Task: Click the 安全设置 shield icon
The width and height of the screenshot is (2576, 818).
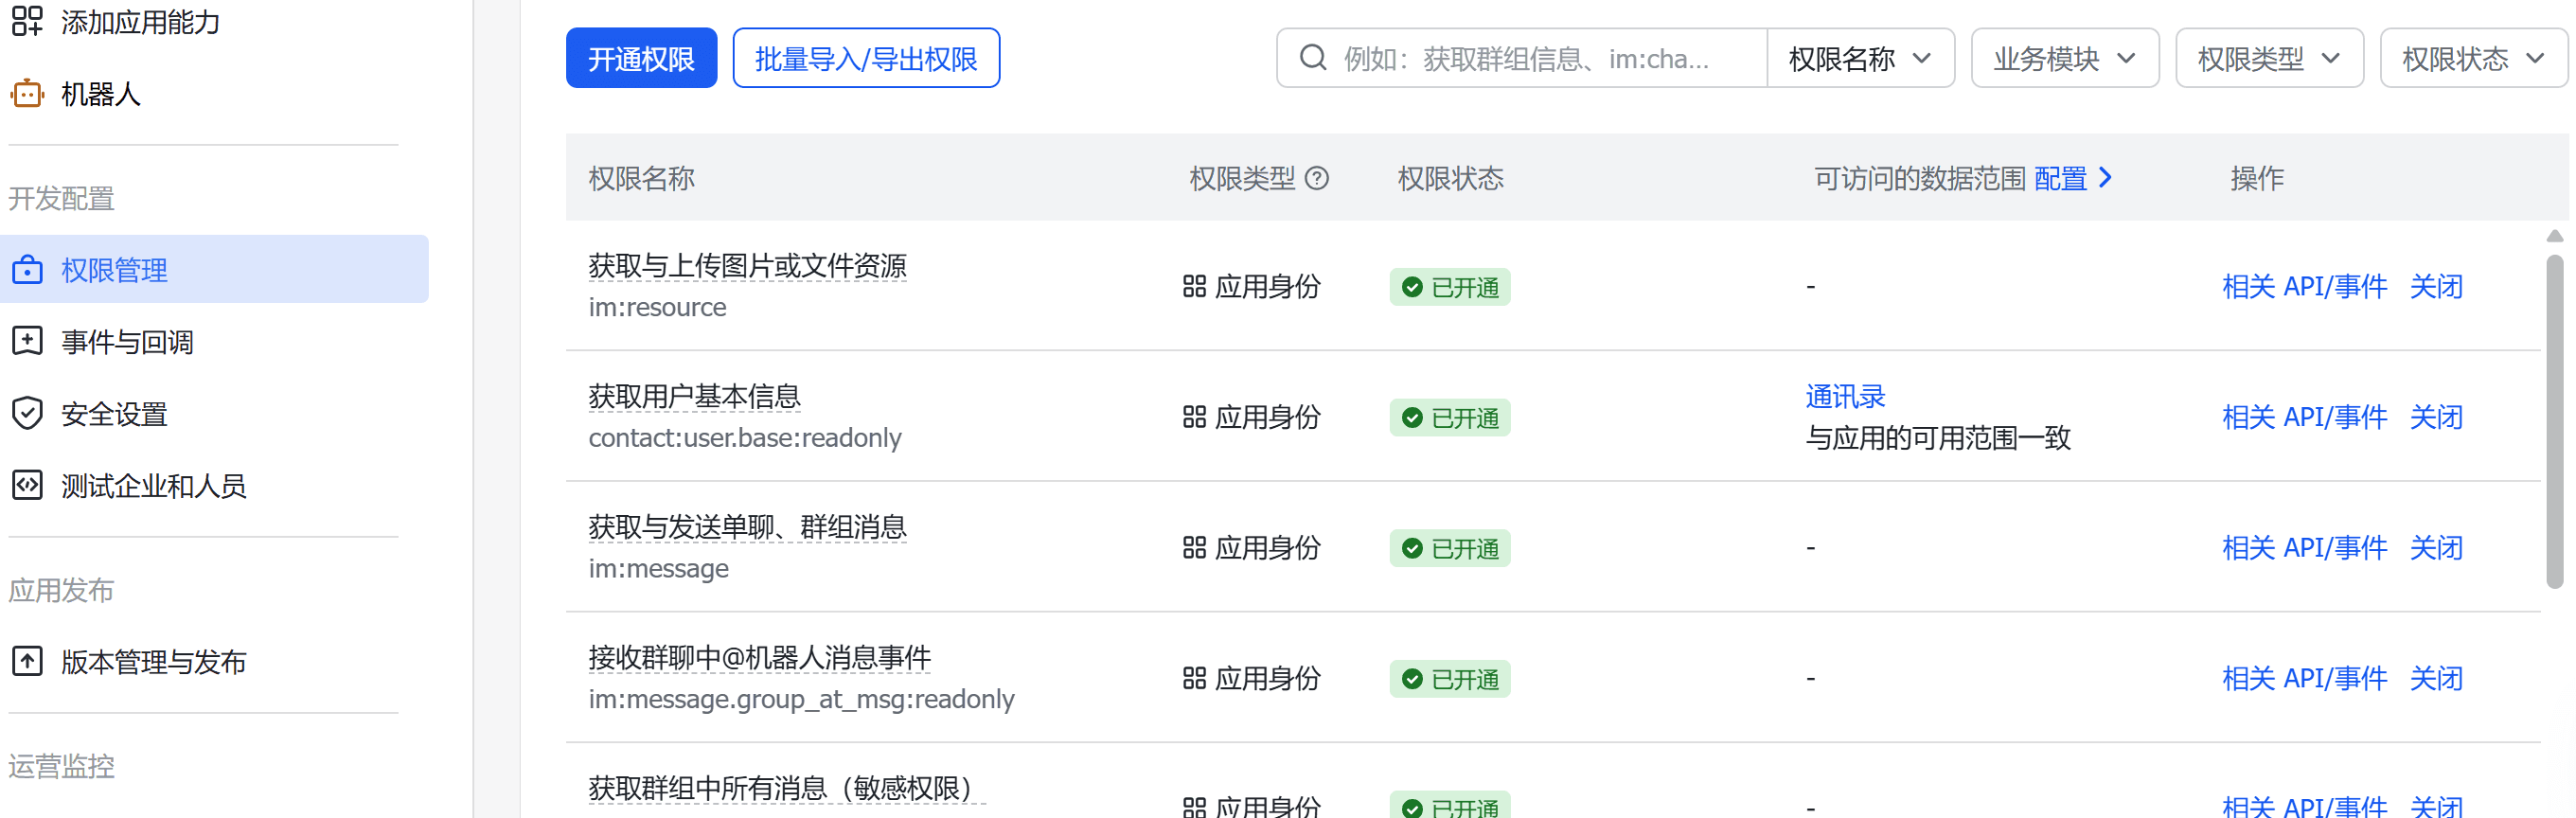Action: 27,413
